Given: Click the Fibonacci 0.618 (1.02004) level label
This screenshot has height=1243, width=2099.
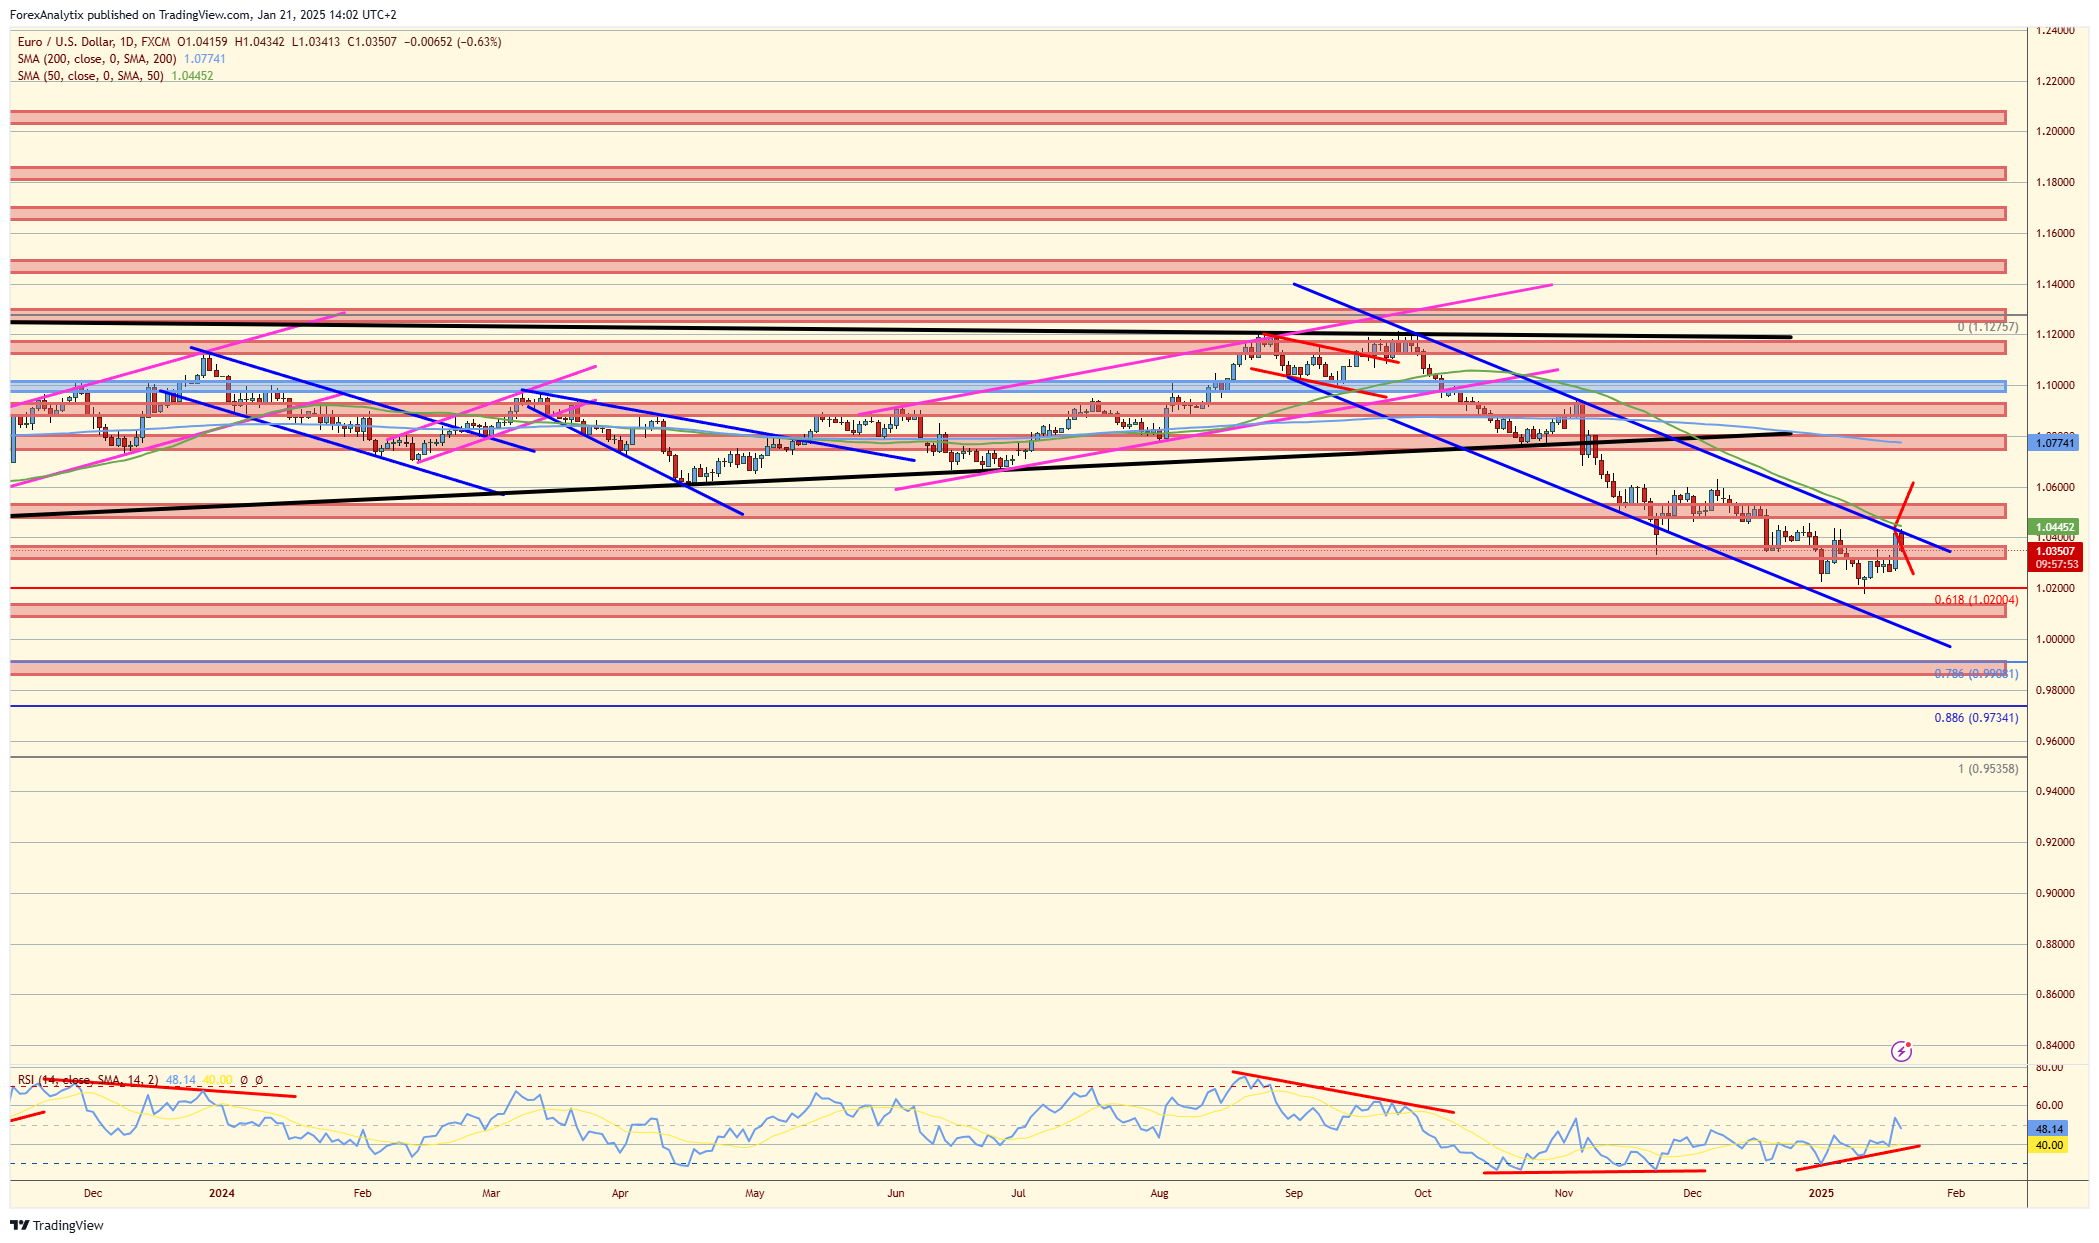Looking at the screenshot, I should click(x=1976, y=600).
